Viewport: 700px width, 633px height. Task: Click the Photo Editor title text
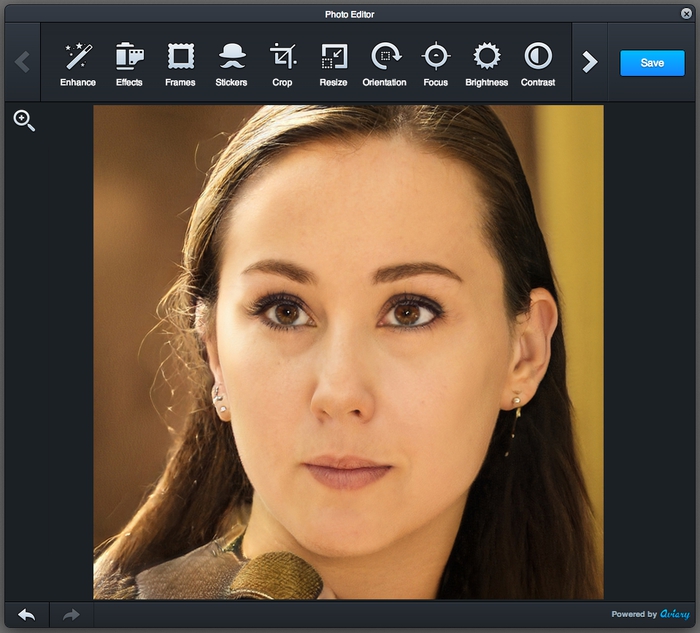click(350, 14)
